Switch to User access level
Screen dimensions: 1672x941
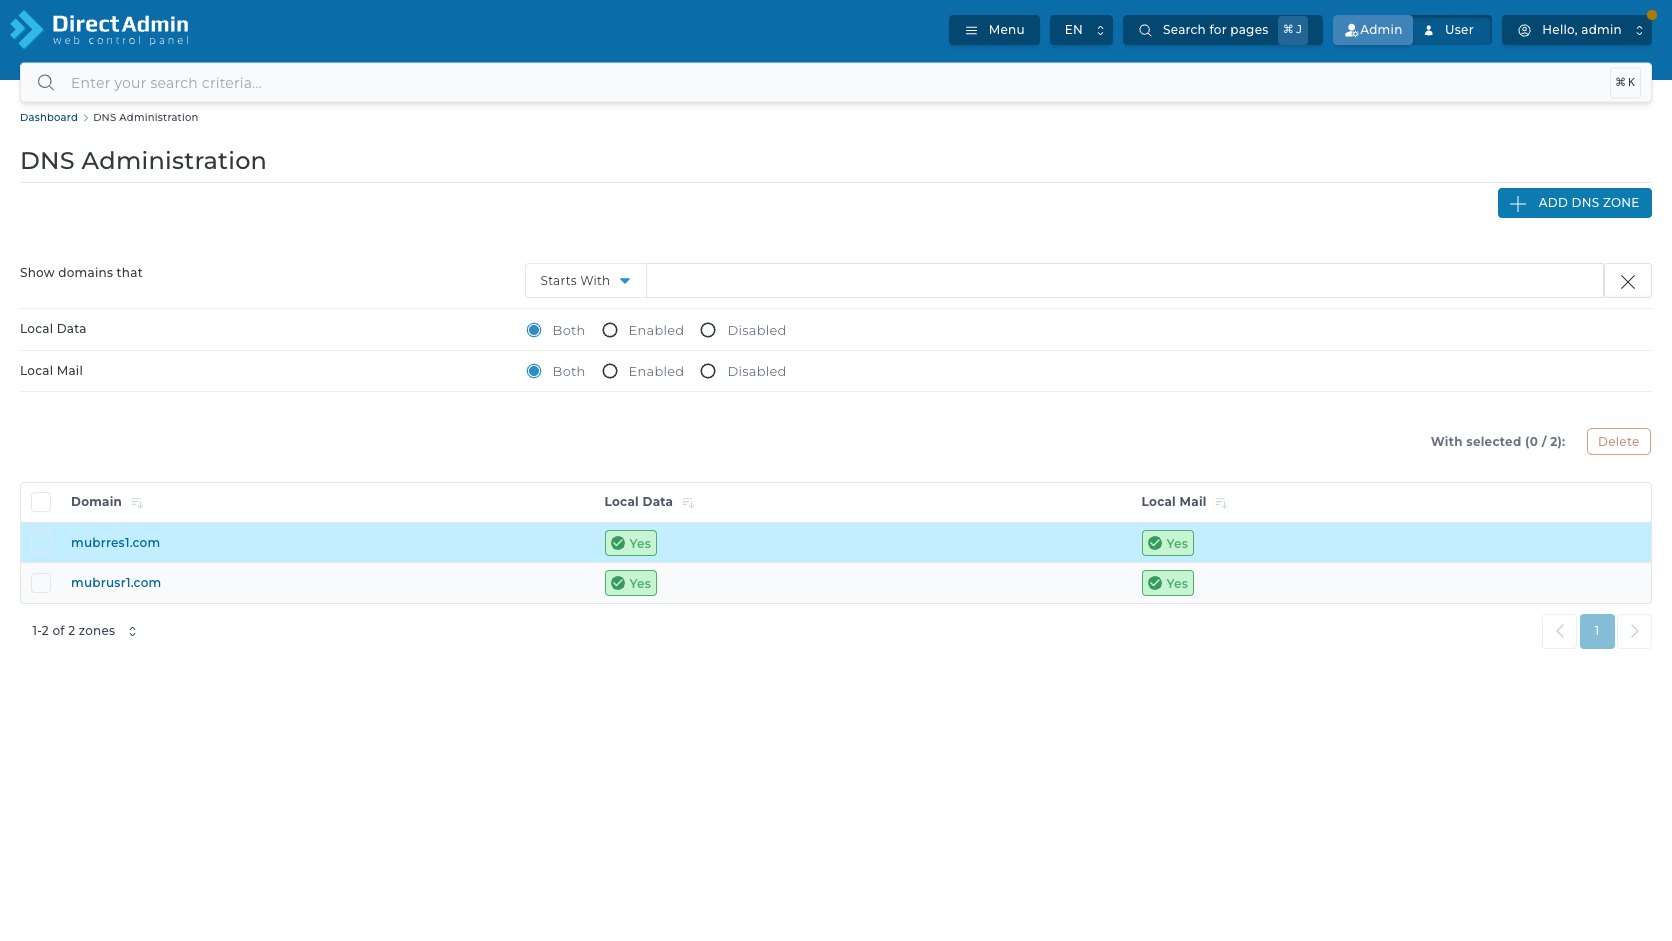[1450, 30]
